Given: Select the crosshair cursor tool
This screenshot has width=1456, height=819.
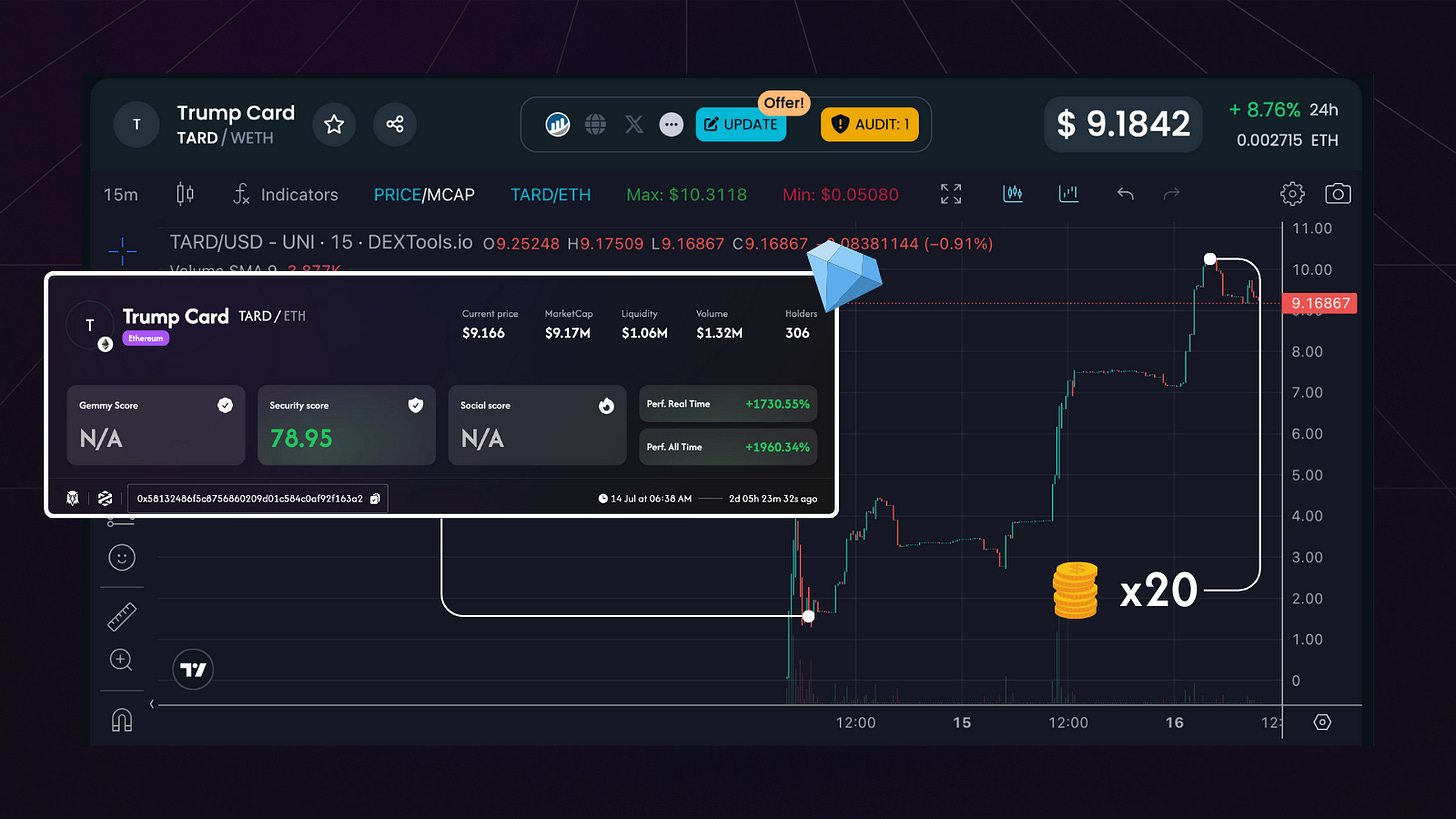Looking at the screenshot, I should pos(123,251).
